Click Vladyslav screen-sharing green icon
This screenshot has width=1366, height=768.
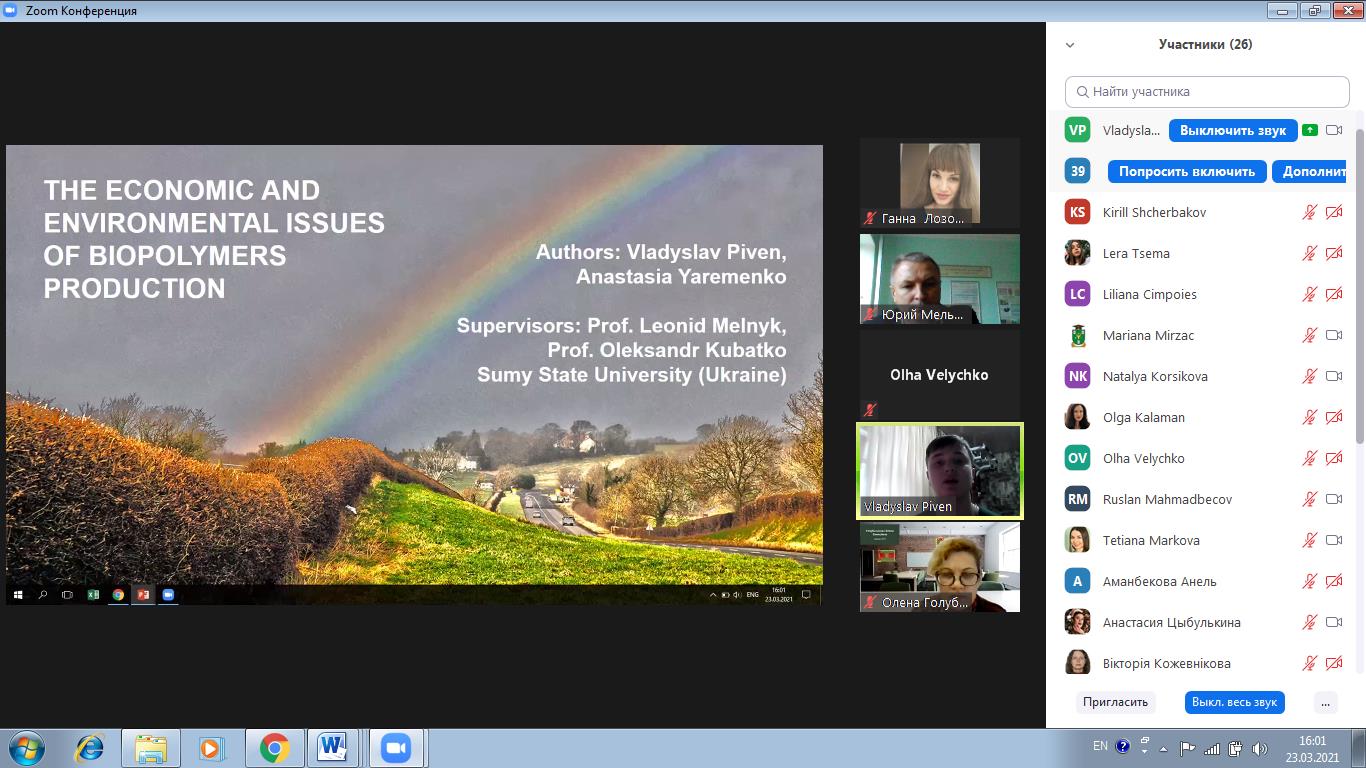1310,130
